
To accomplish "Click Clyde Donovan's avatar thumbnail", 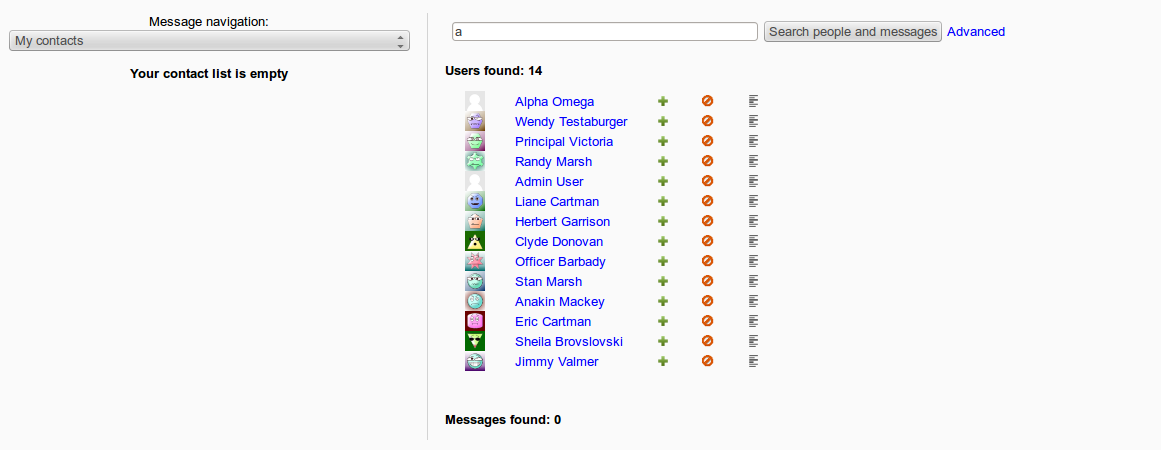I will click(x=475, y=241).
